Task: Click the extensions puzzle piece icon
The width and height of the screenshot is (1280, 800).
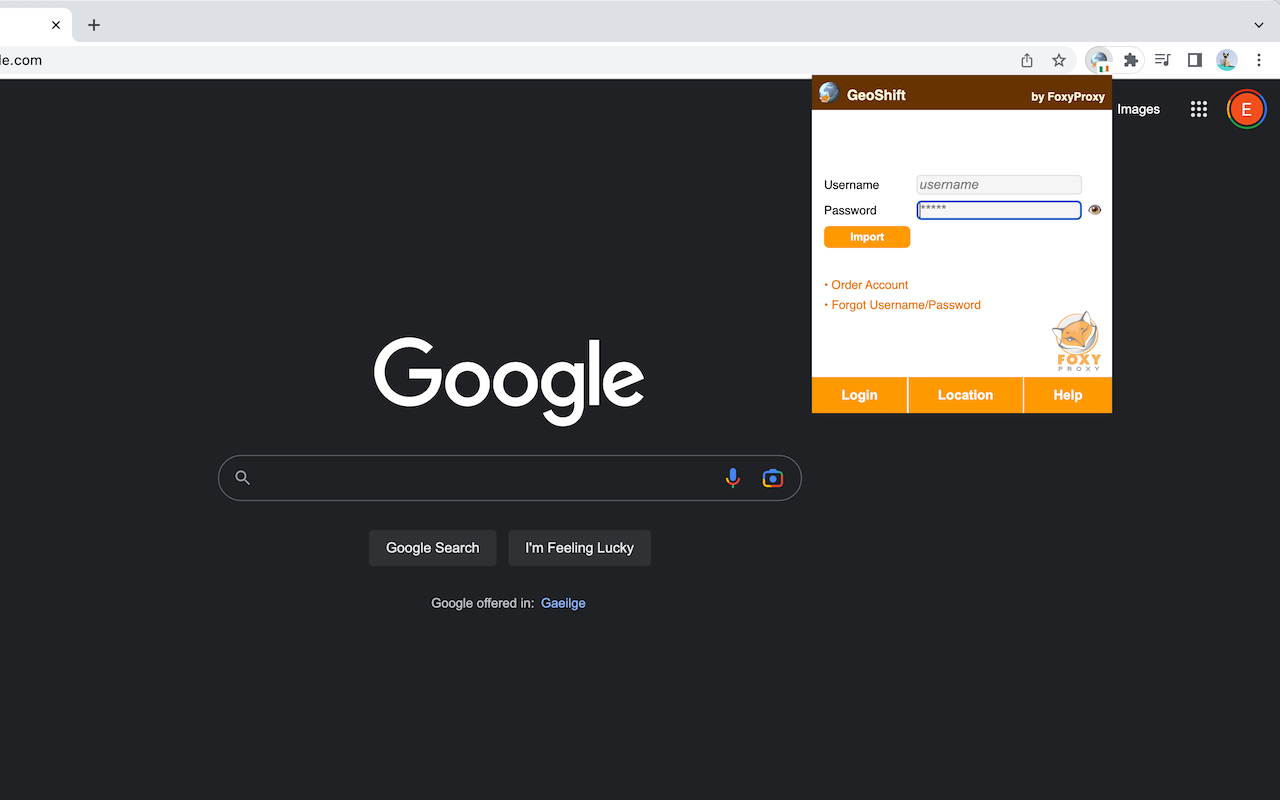Action: [x=1129, y=60]
